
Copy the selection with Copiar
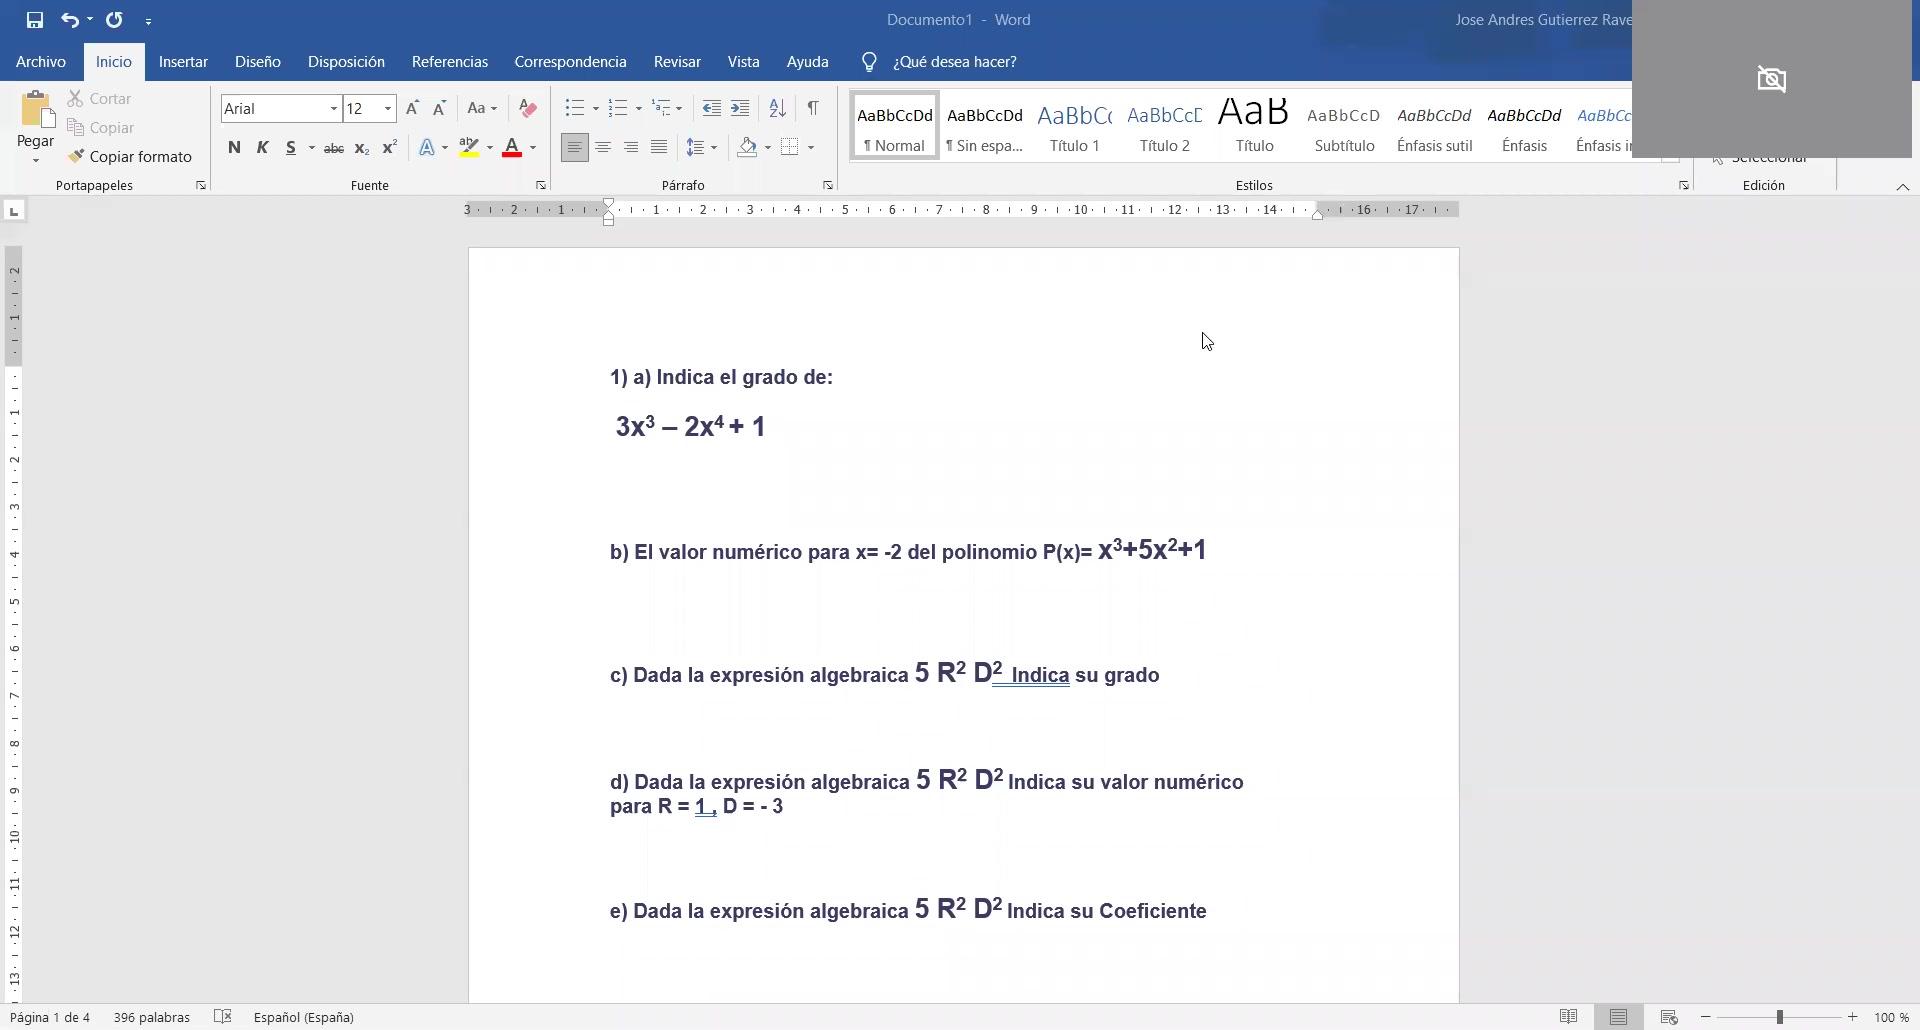(x=101, y=128)
